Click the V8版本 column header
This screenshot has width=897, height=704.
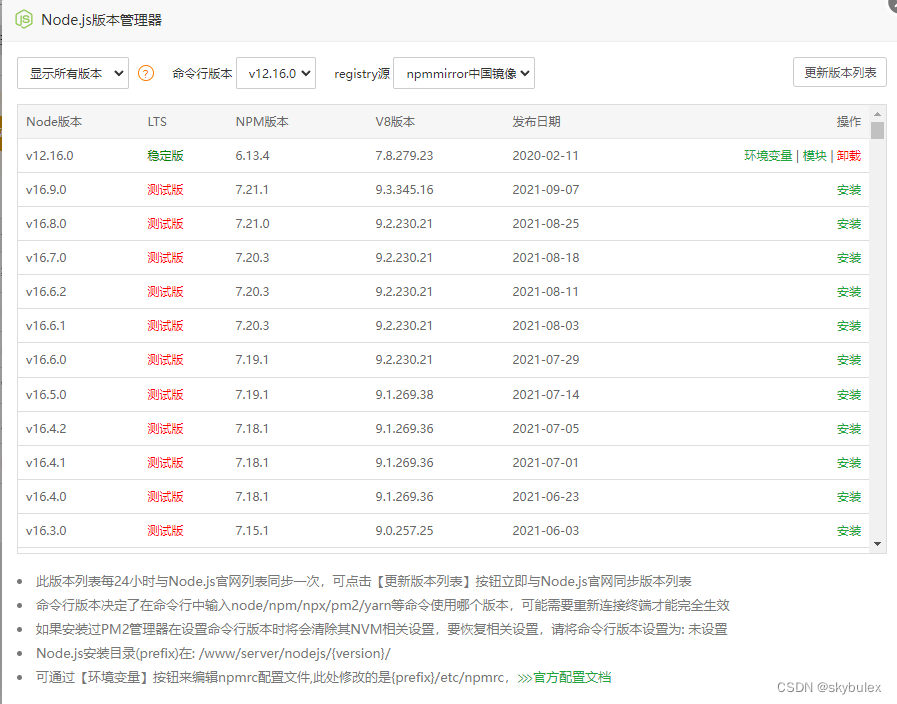(x=395, y=122)
